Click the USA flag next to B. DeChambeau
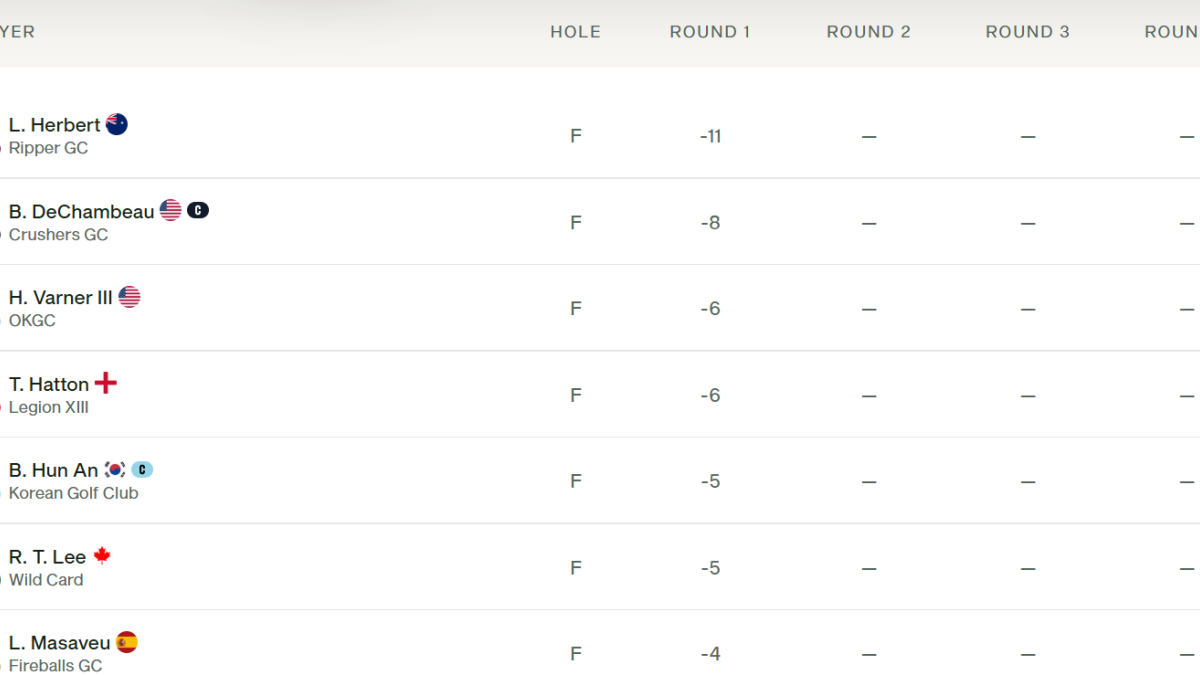The image size is (1200, 675). pyautogui.click(x=171, y=210)
